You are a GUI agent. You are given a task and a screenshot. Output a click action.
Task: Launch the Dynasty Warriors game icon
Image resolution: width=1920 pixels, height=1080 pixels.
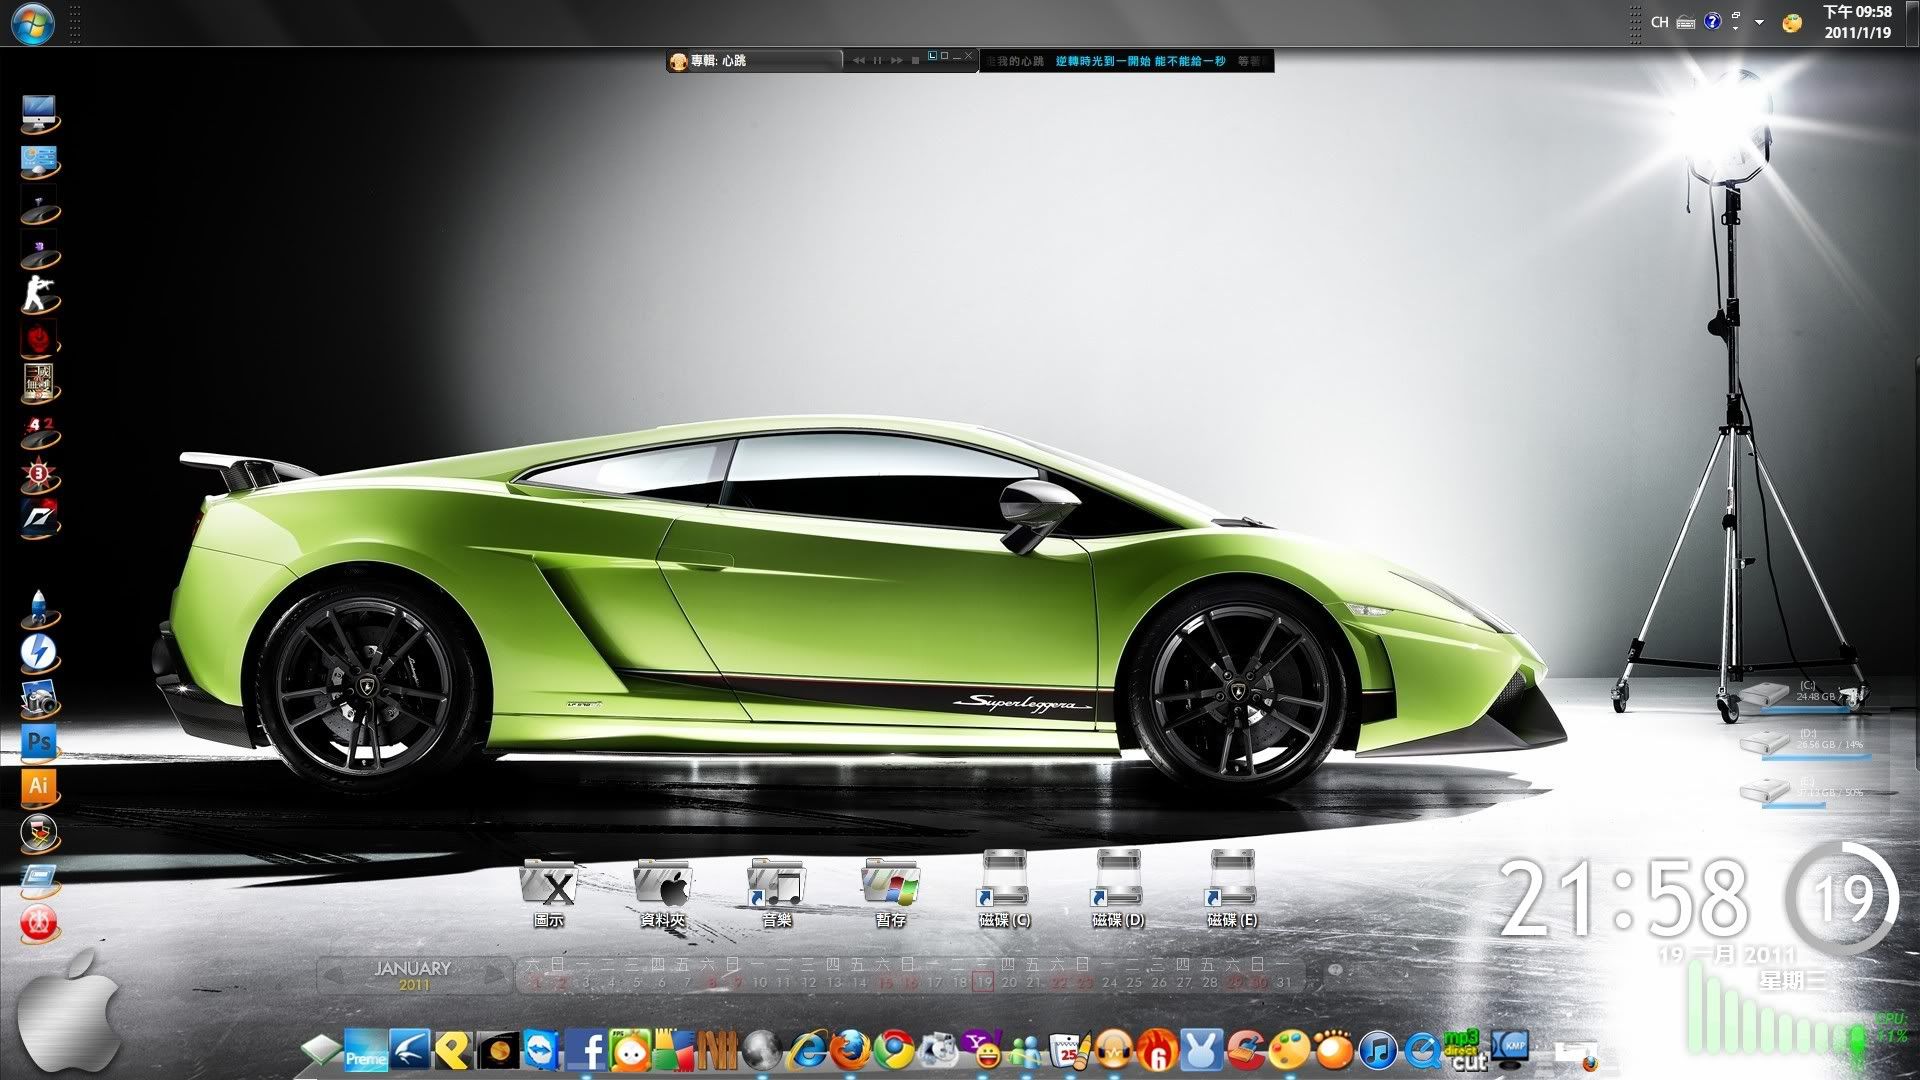[40, 382]
